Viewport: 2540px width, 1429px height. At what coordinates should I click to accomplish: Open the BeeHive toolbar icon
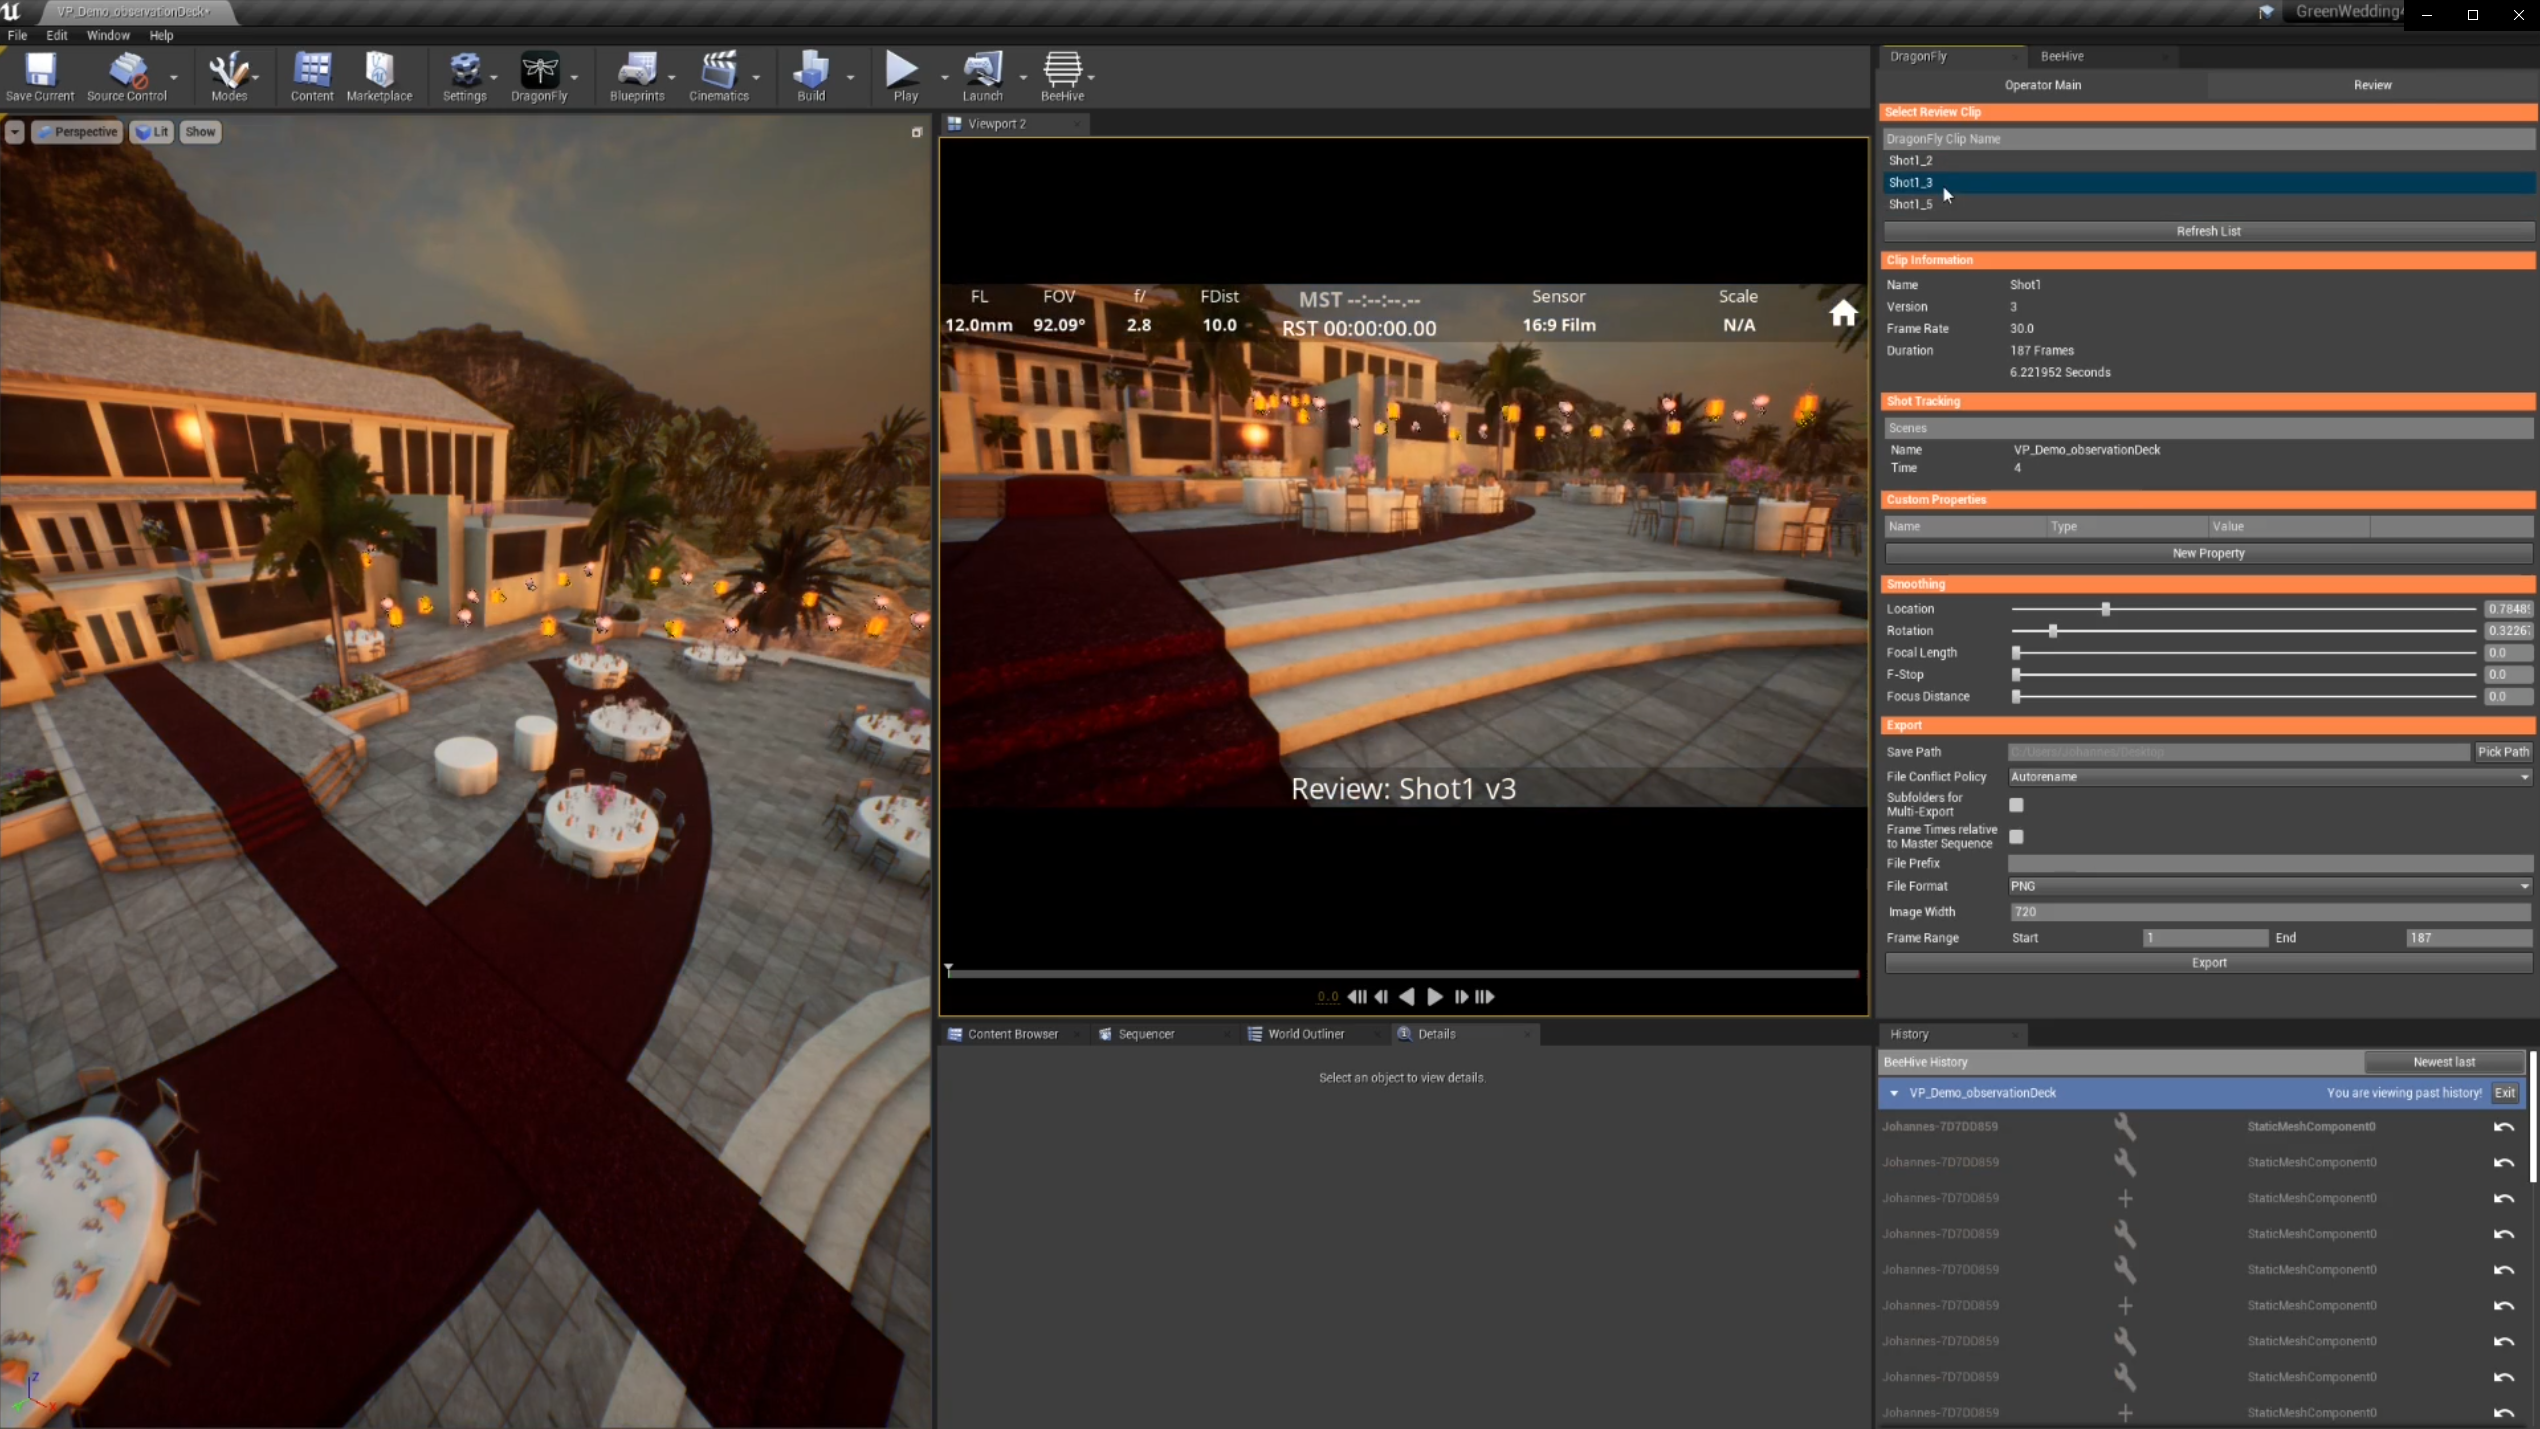click(x=1062, y=76)
